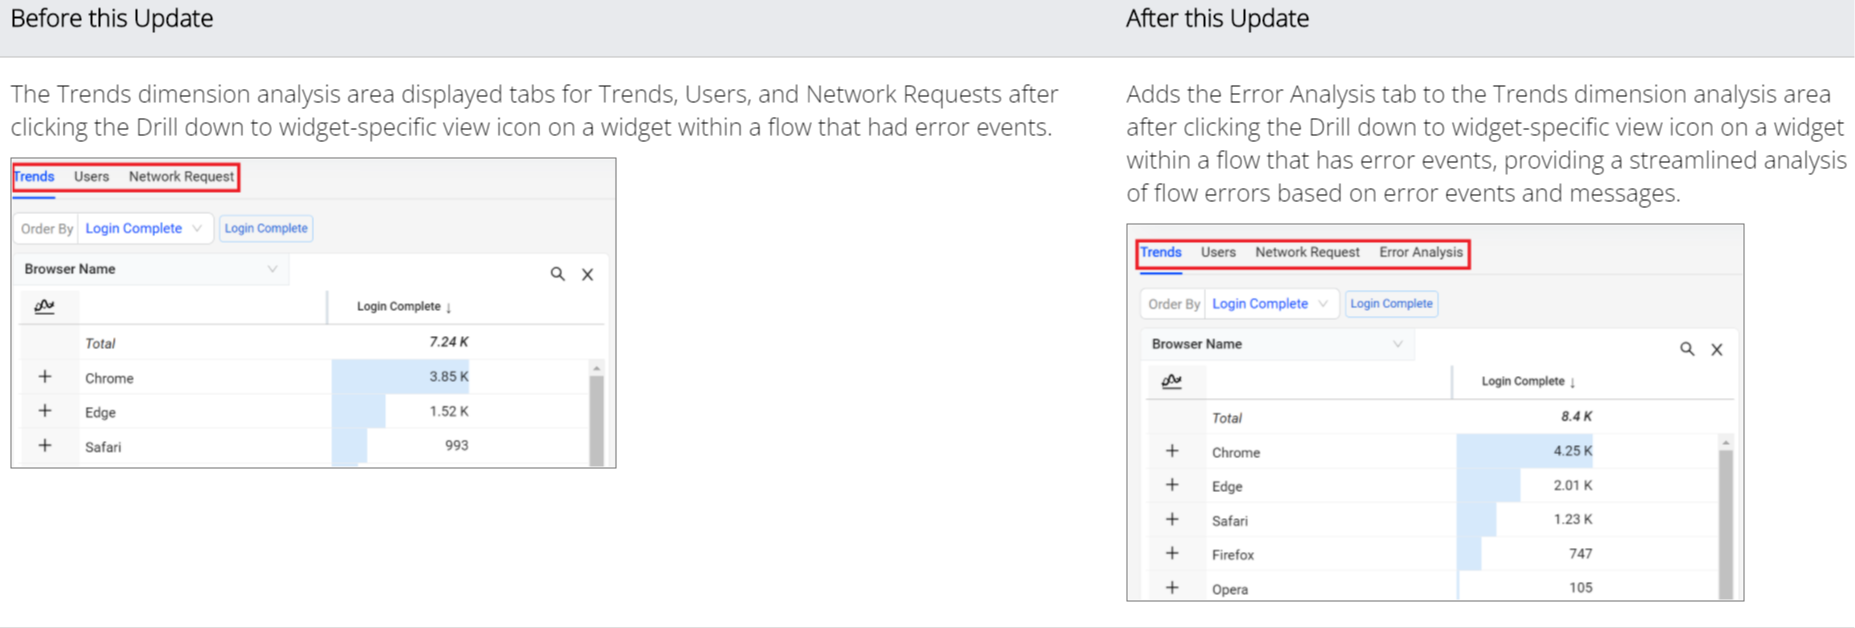Image resolution: width=1855 pixels, height=628 pixels.
Task: Close the before-update dimension panel with X
Action: (x=588, y=274)
